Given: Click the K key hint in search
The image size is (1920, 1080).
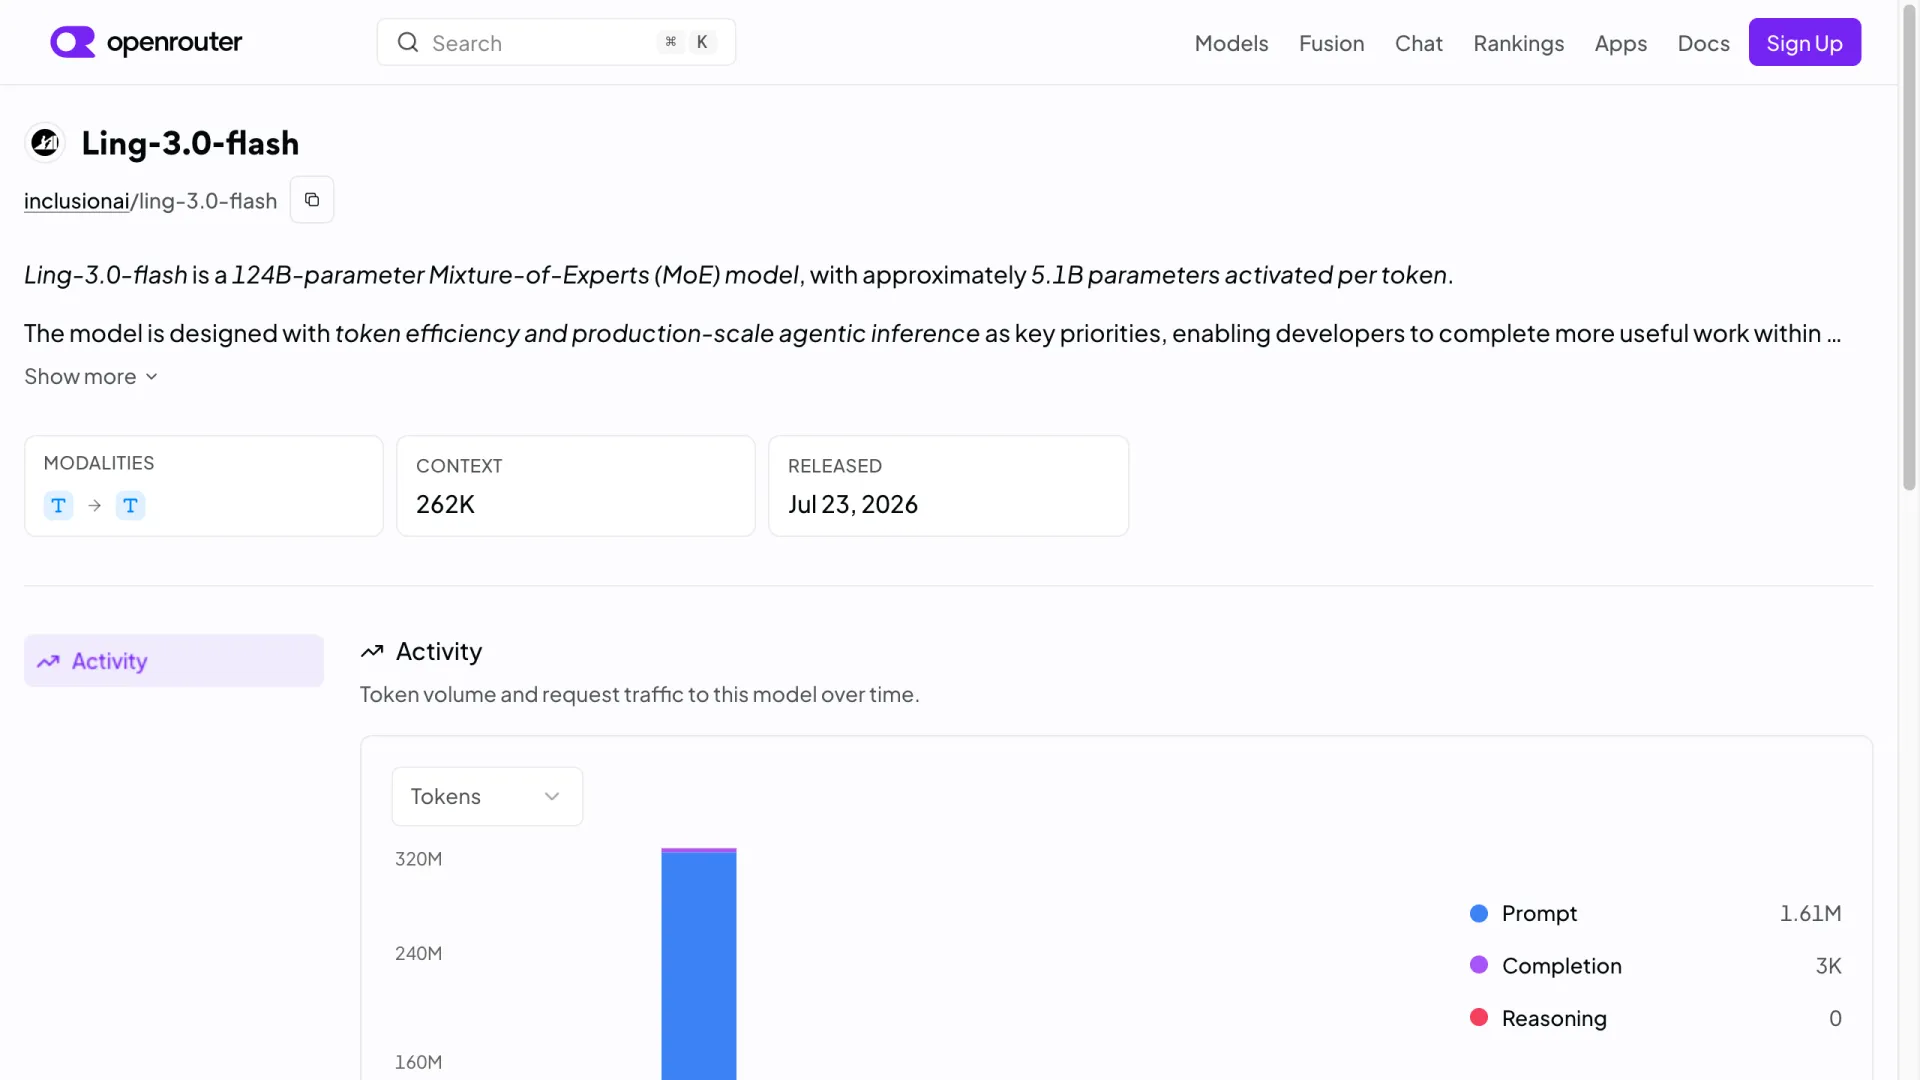Looking at the screenshot, I should [x=702, y=42].
